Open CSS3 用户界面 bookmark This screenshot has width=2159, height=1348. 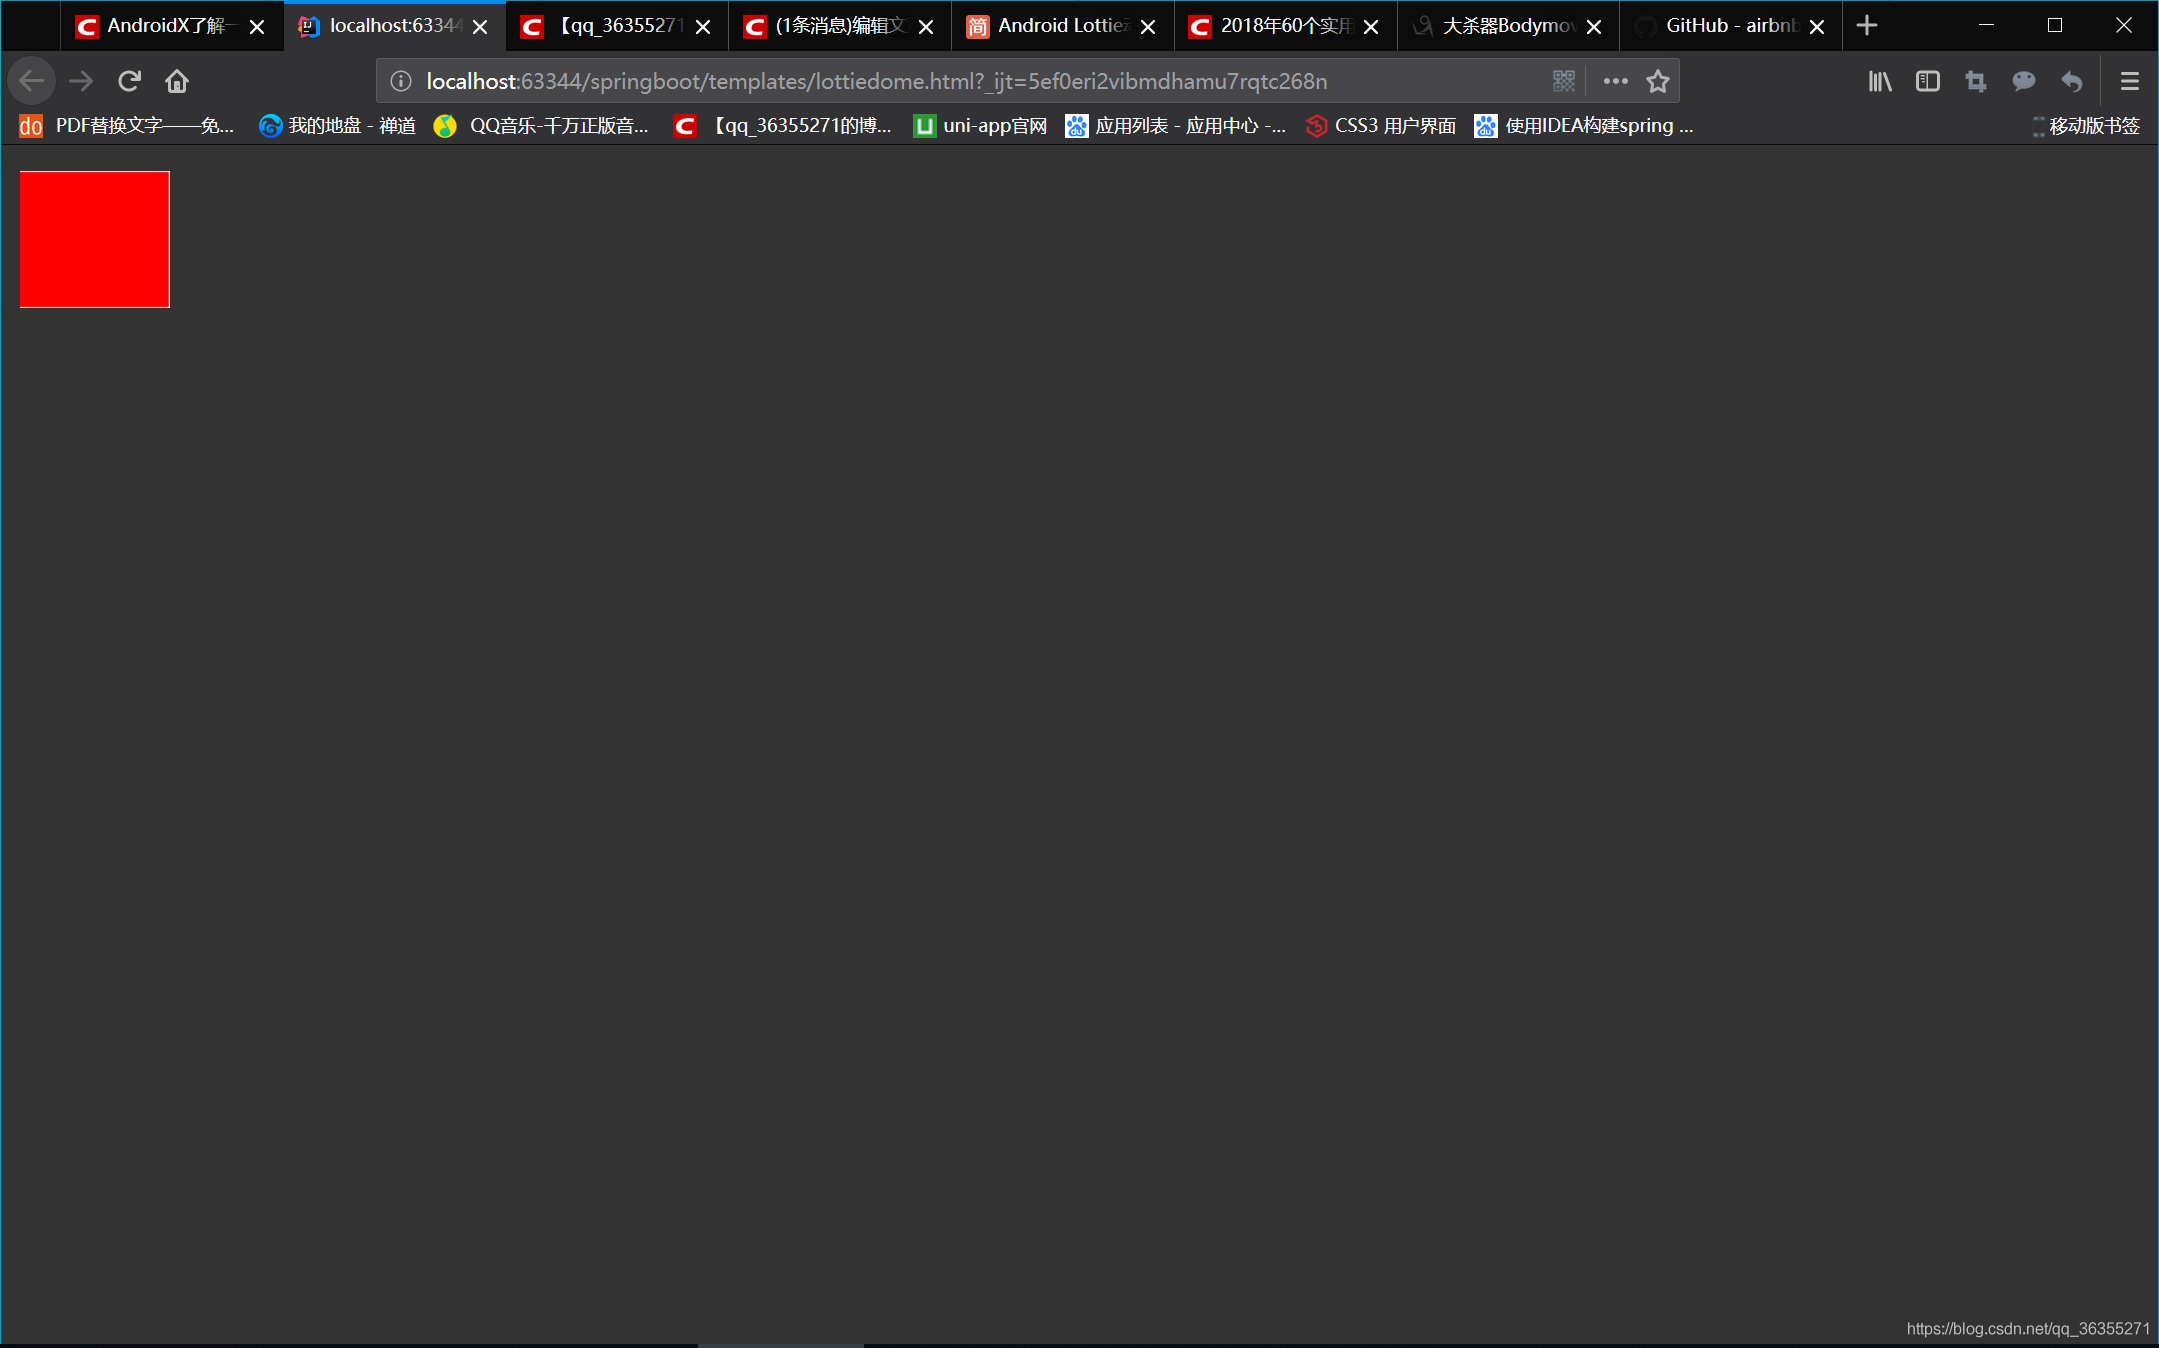pyautogui.click(x=1381, y=126)
